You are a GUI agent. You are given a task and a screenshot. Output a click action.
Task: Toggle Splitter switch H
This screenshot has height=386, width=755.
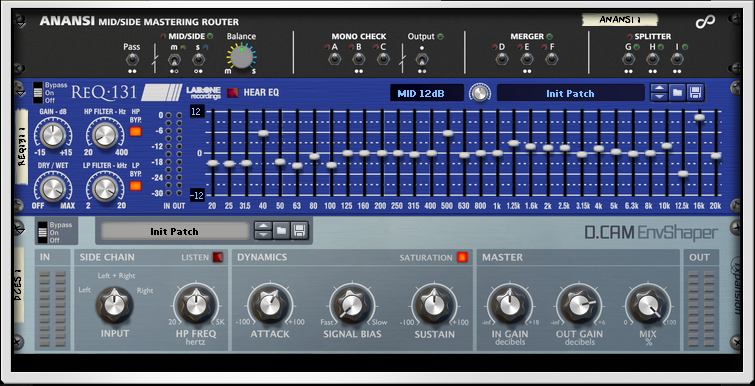(652, 59)
